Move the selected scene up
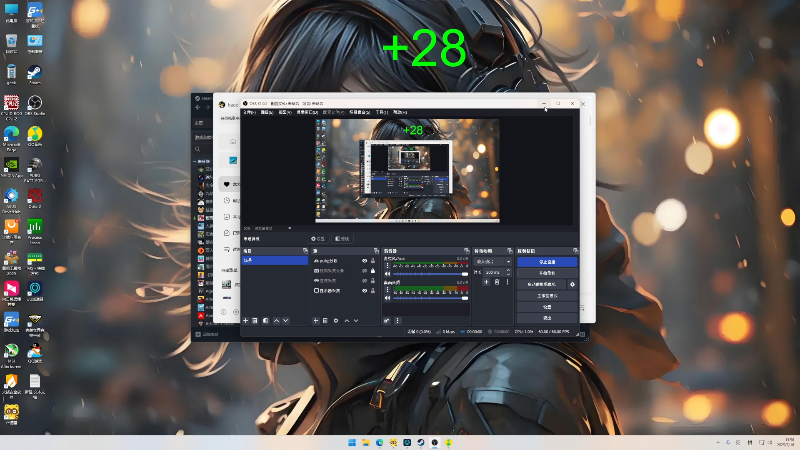Image resolution: width=800 pixels, height=450 pixels. pos(276,320)
